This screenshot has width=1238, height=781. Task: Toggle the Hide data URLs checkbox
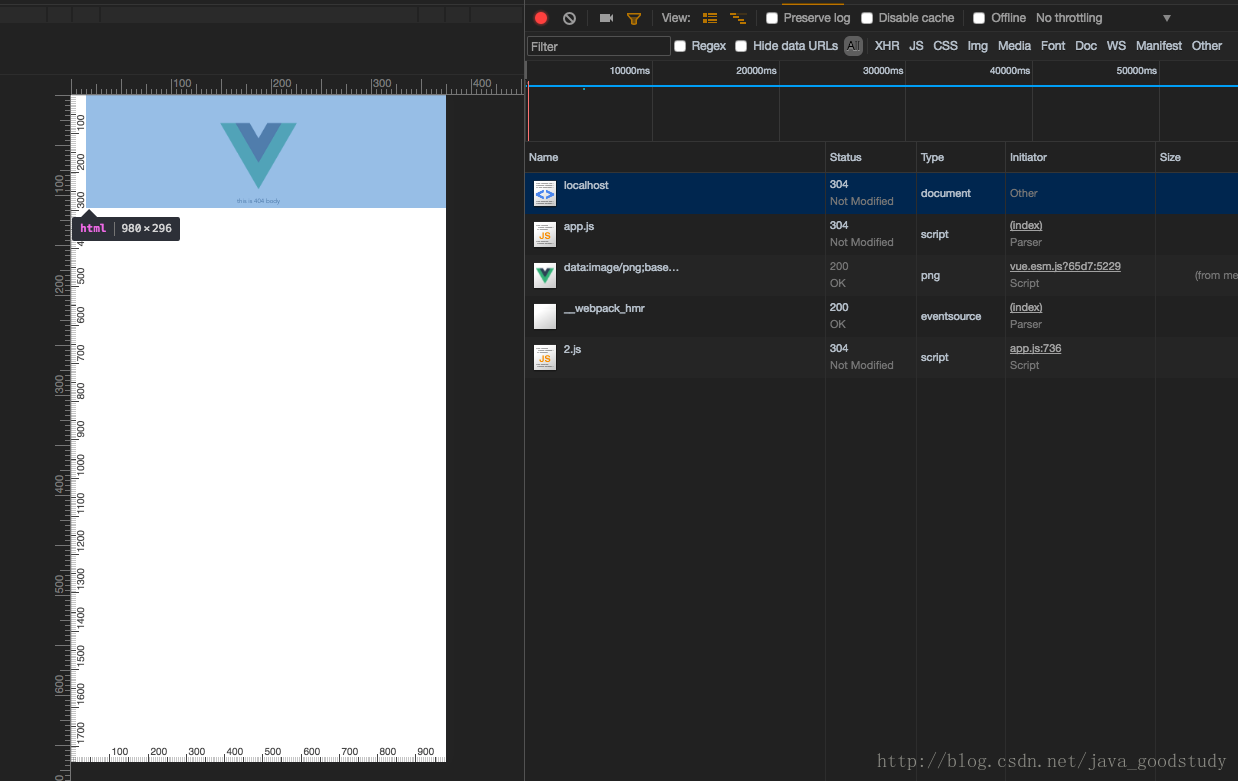[x=741, y=46]
